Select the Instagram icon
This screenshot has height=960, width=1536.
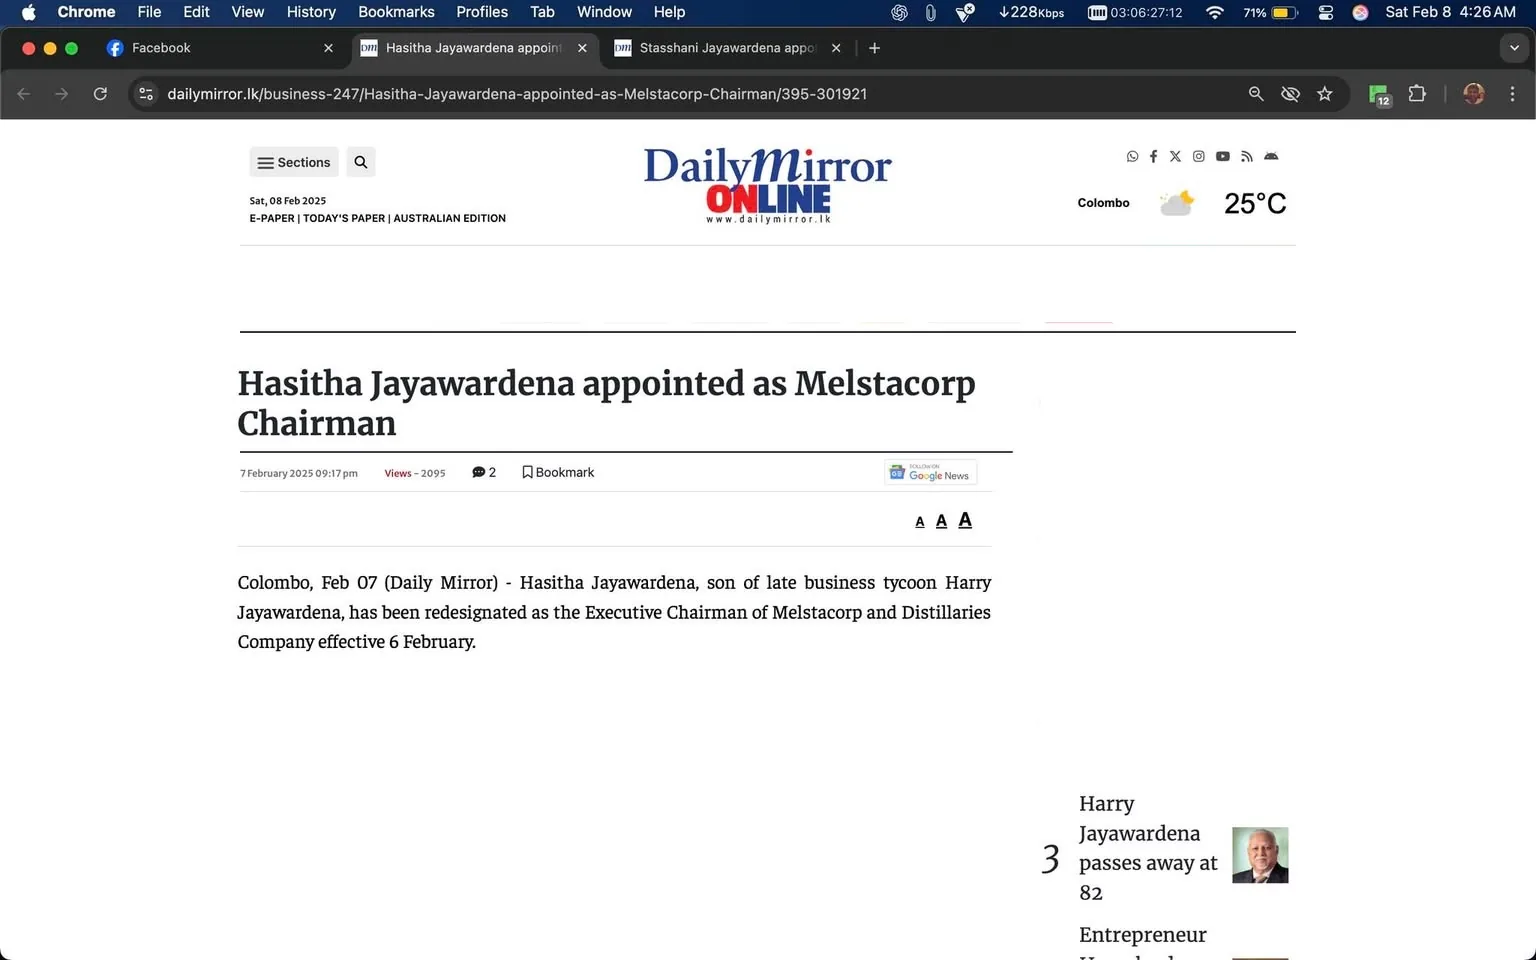[x=1199, y=156]
